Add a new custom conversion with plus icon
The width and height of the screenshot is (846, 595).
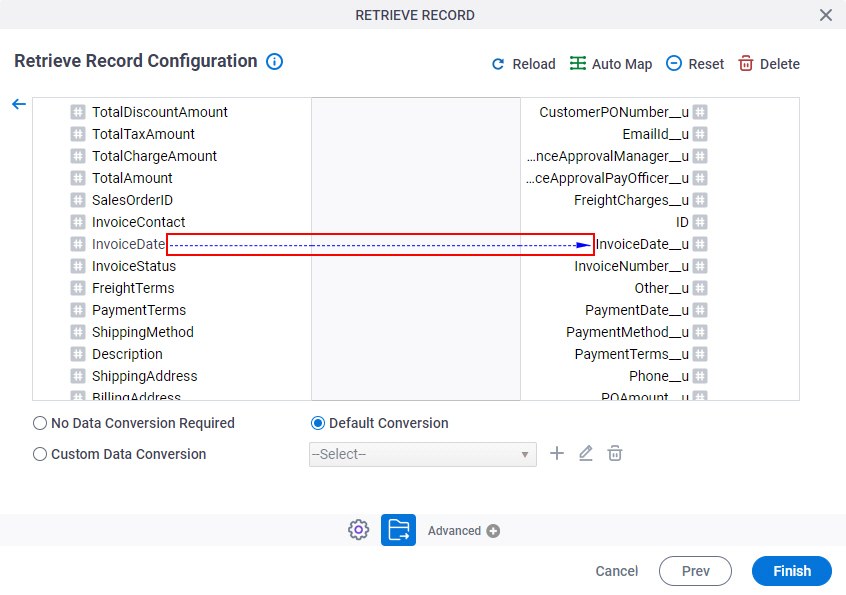[557, 454]
